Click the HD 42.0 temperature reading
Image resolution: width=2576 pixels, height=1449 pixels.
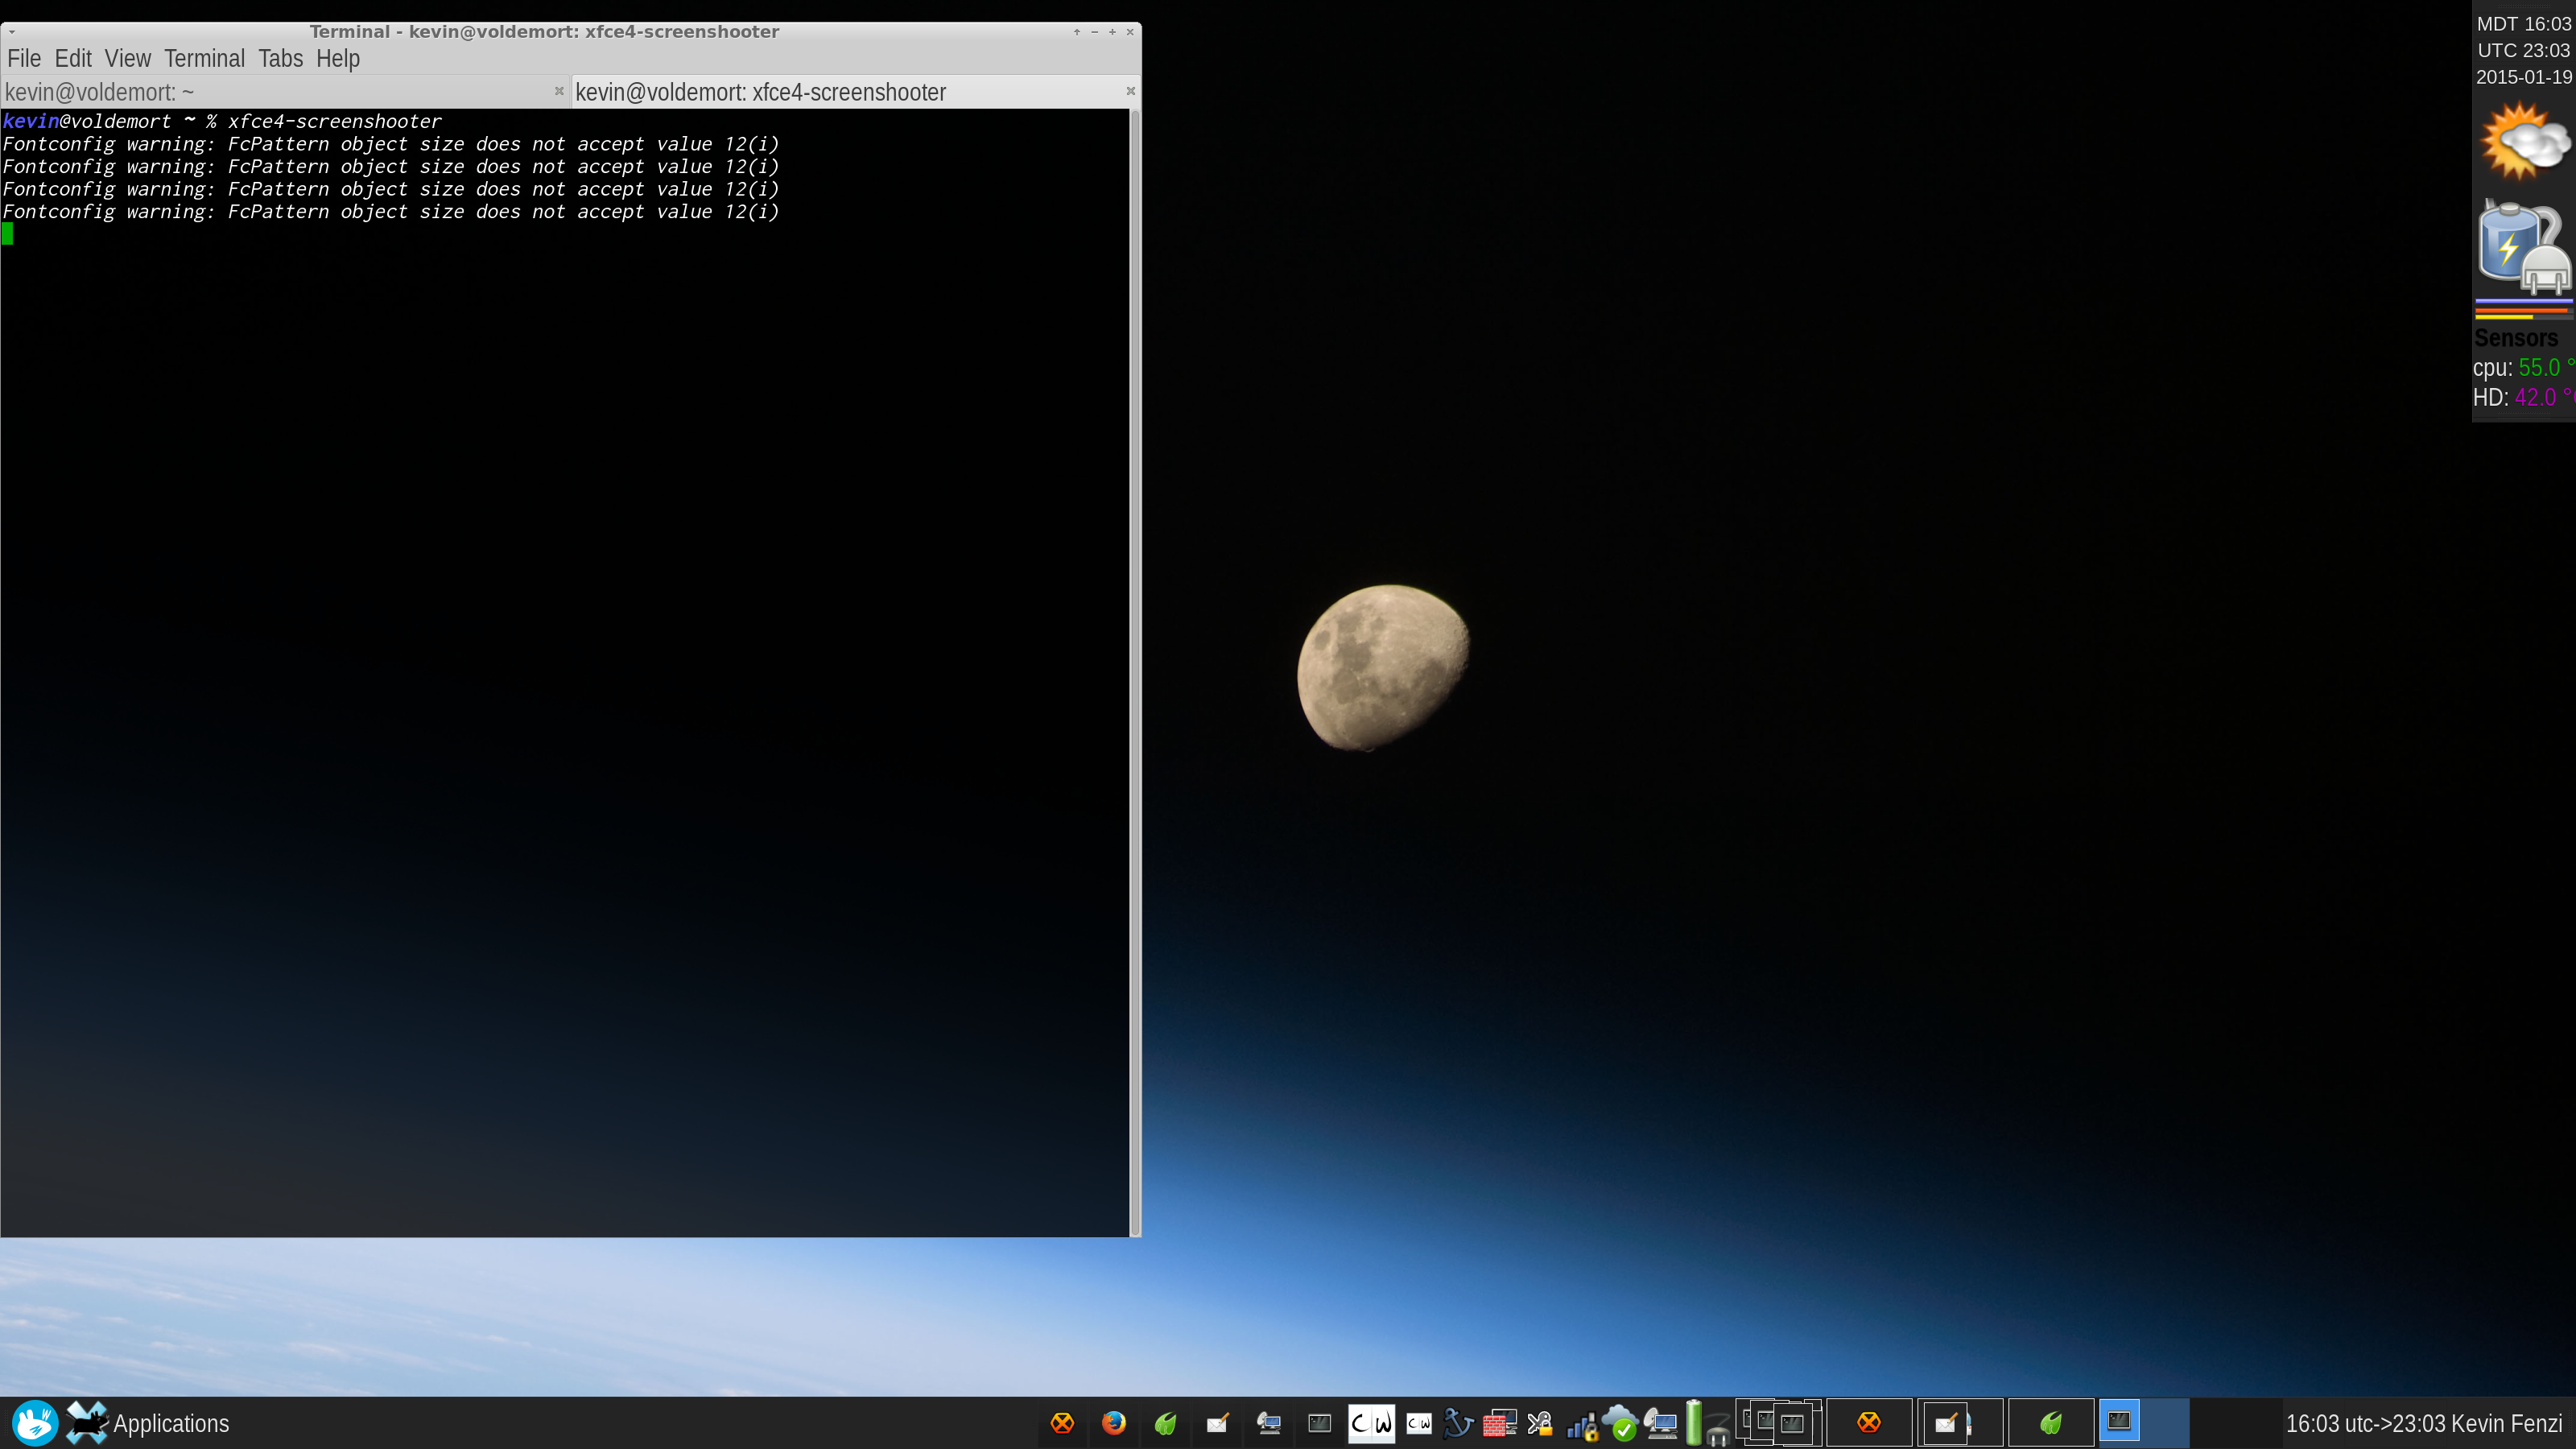(2524, 397)
